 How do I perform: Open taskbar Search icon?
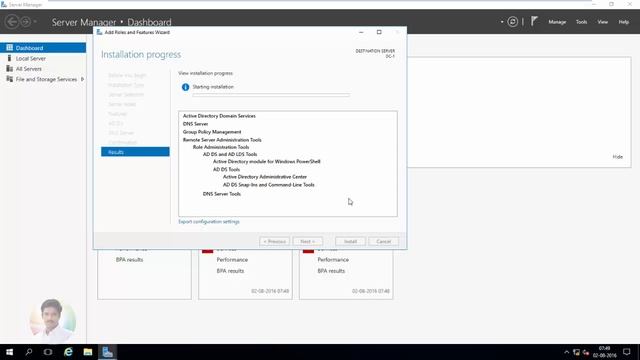coord(29,352)
